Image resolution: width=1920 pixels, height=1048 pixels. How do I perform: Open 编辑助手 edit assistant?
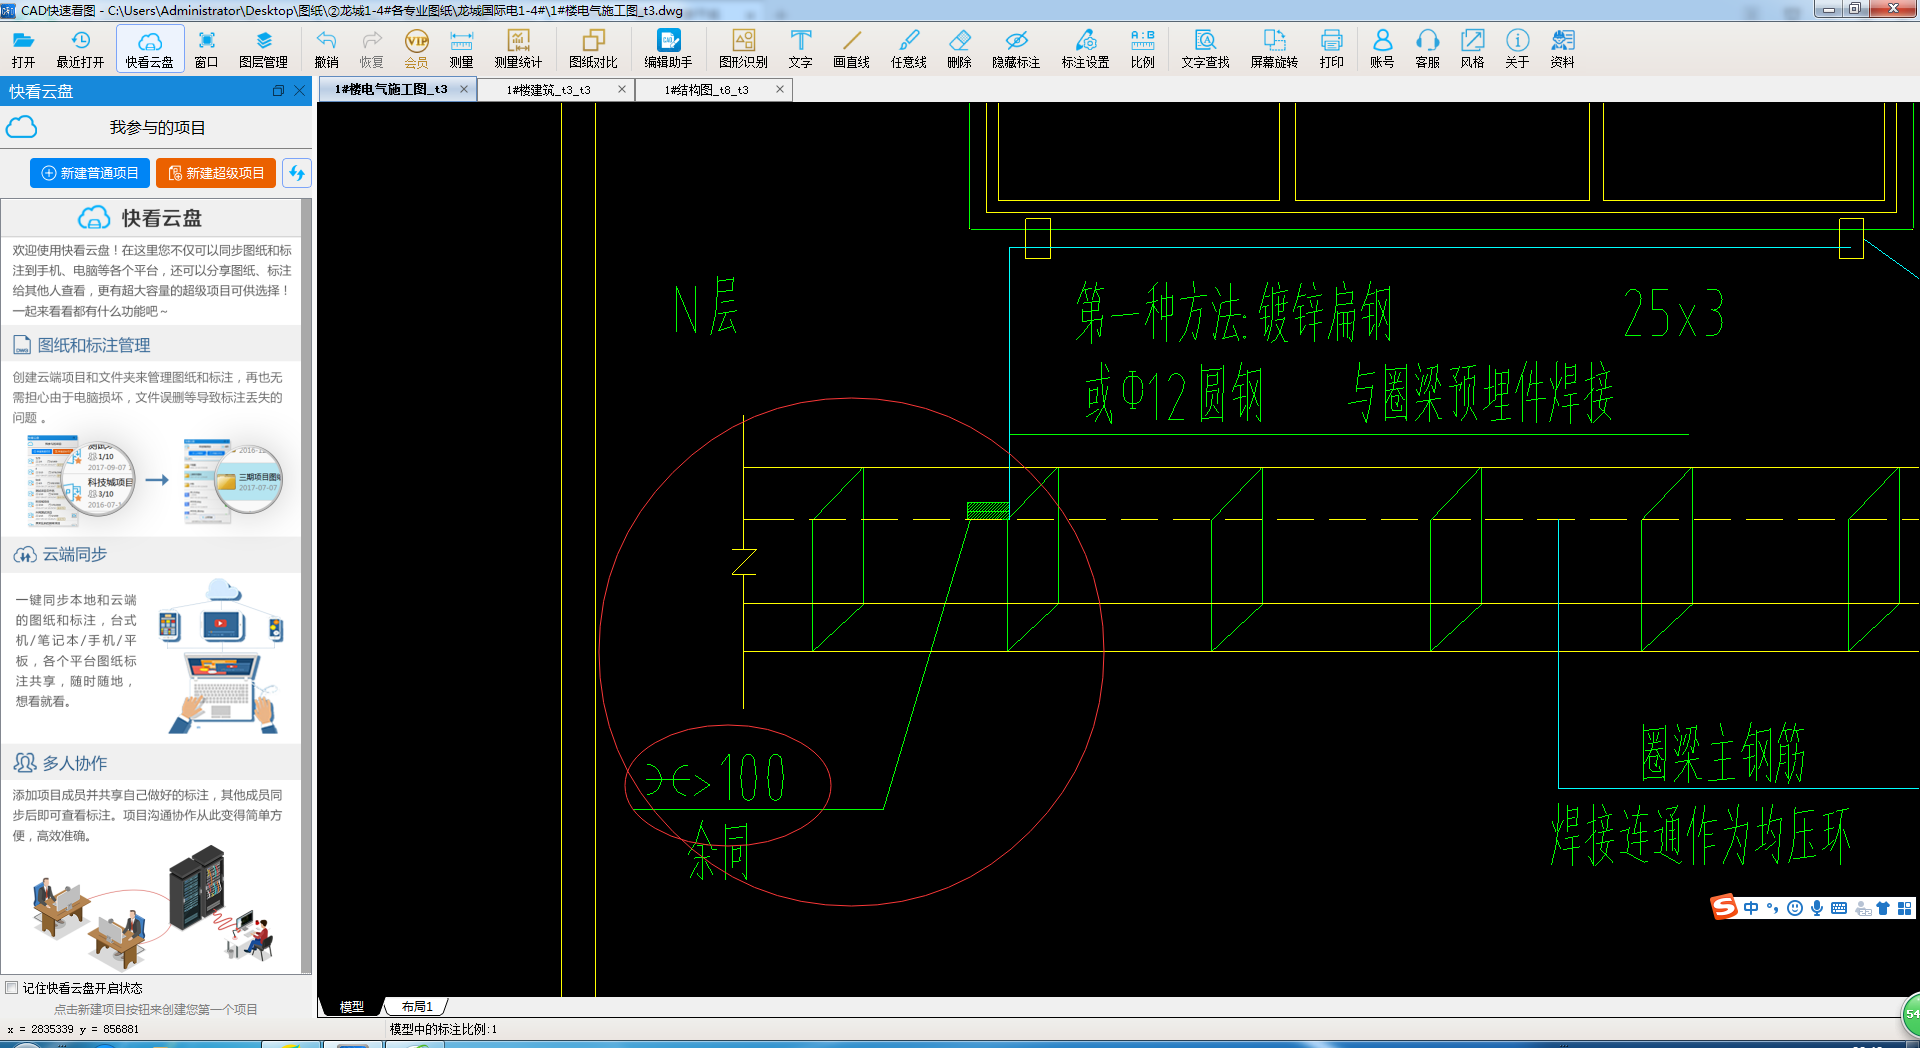(668, 48)
